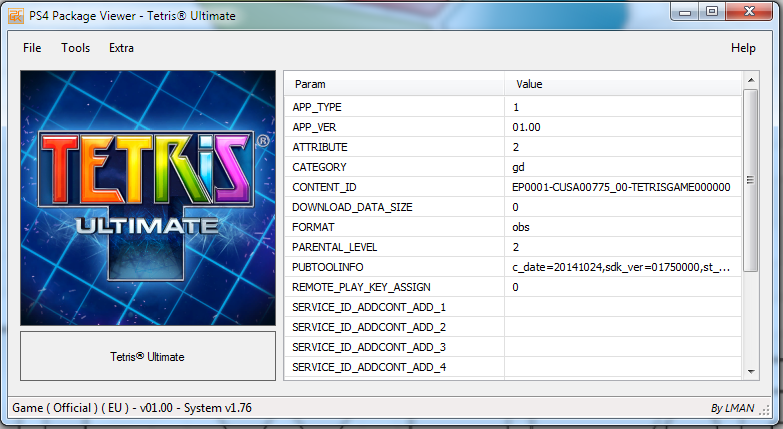Click the Tetris® Ultimate title button

pos(147,356)
